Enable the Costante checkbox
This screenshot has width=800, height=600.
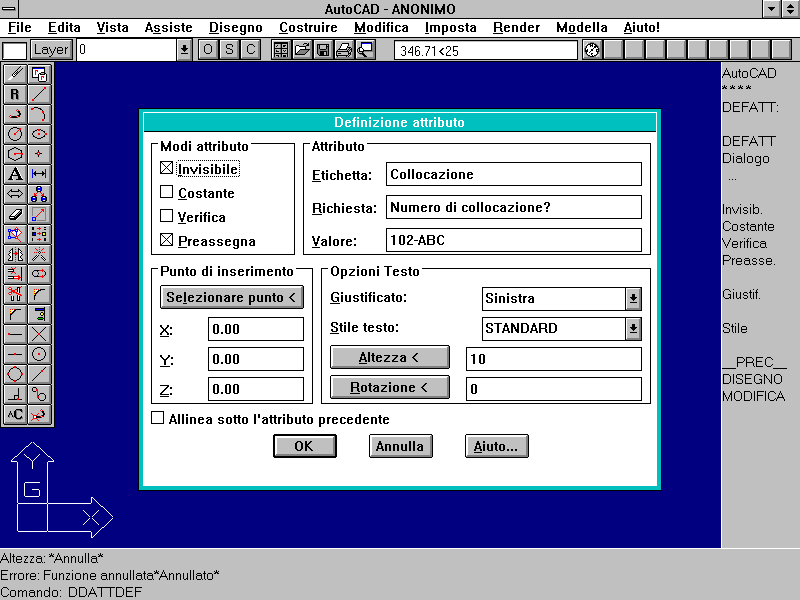[166, 192]
